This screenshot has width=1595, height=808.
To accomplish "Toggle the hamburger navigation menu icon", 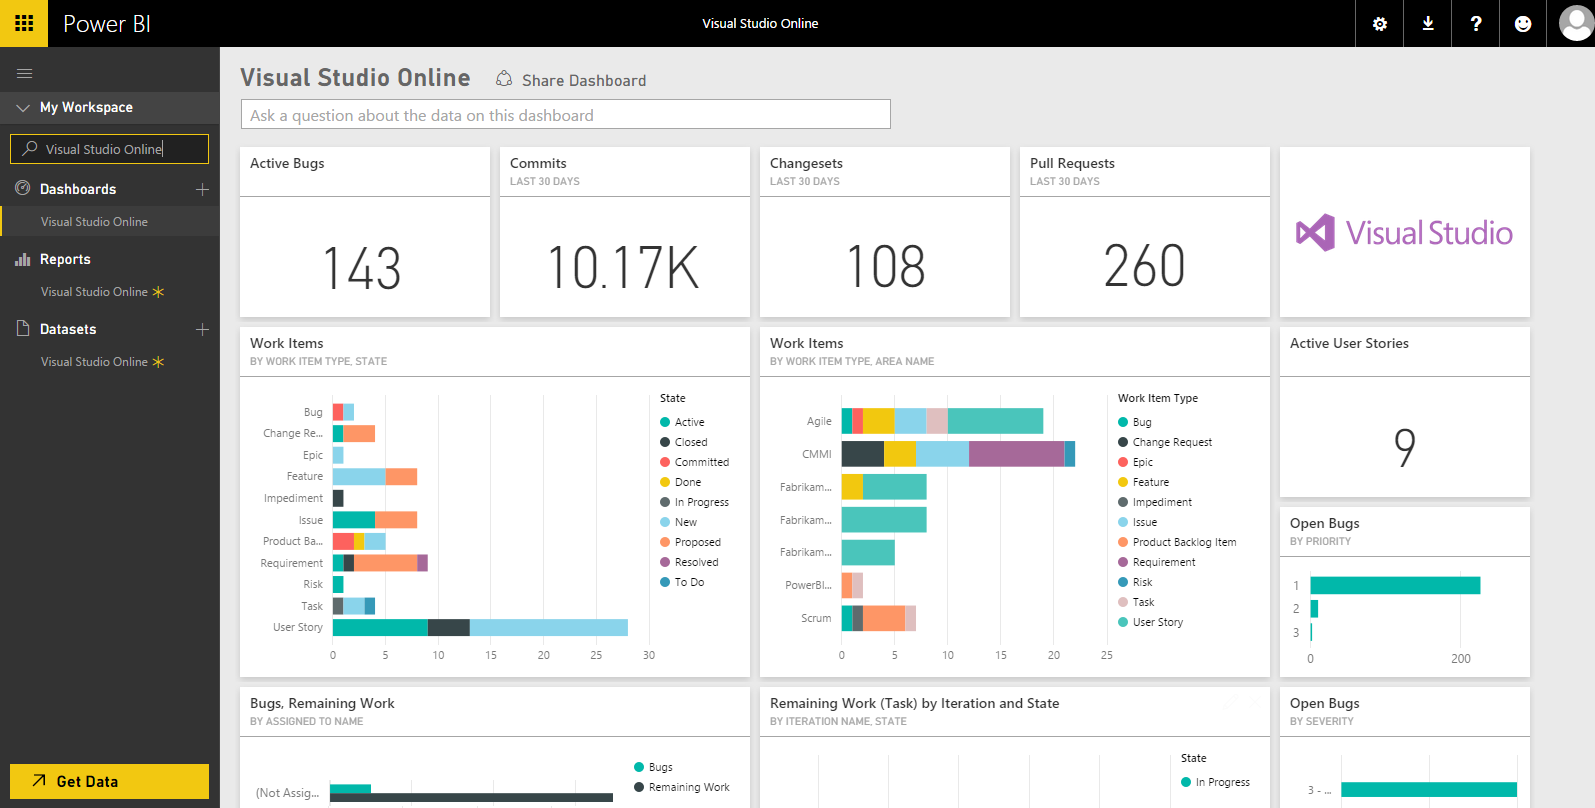I will coord(25,73).
